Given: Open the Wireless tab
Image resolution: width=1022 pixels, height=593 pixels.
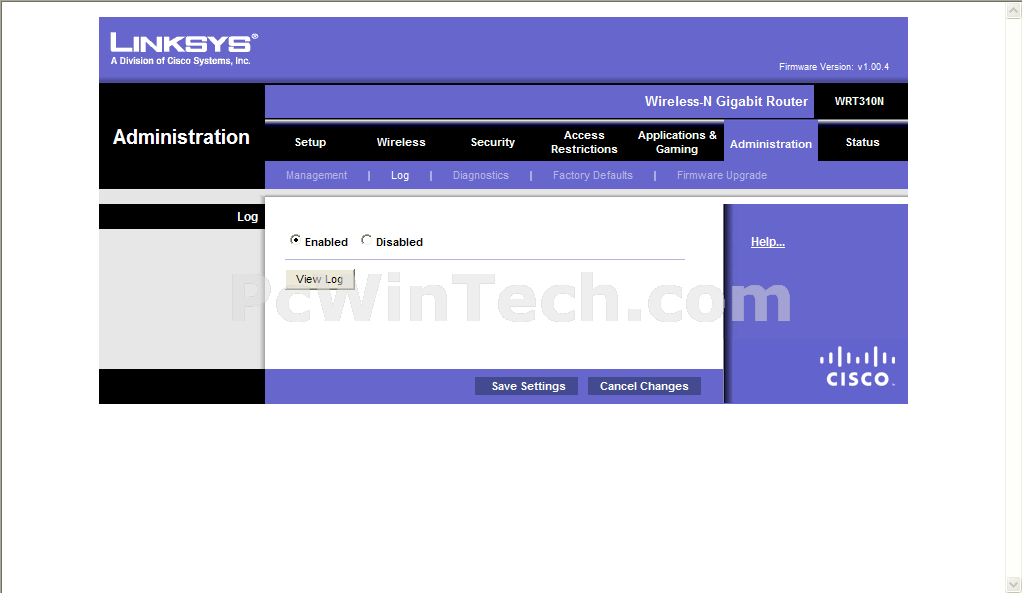Looking at the screenshot, I should coord(401,142).
